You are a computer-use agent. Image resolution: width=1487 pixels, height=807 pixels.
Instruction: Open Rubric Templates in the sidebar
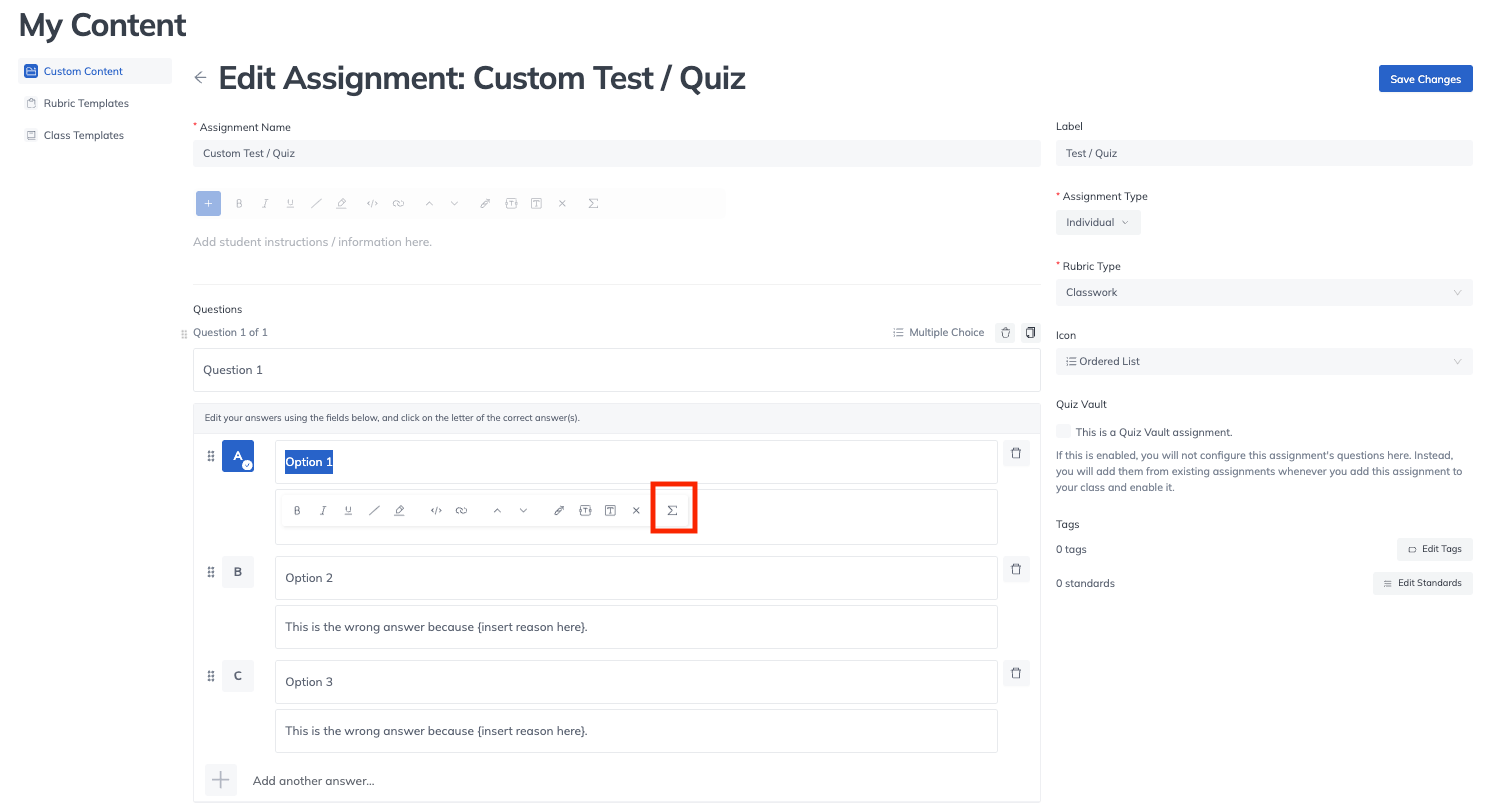click(86, 103)
